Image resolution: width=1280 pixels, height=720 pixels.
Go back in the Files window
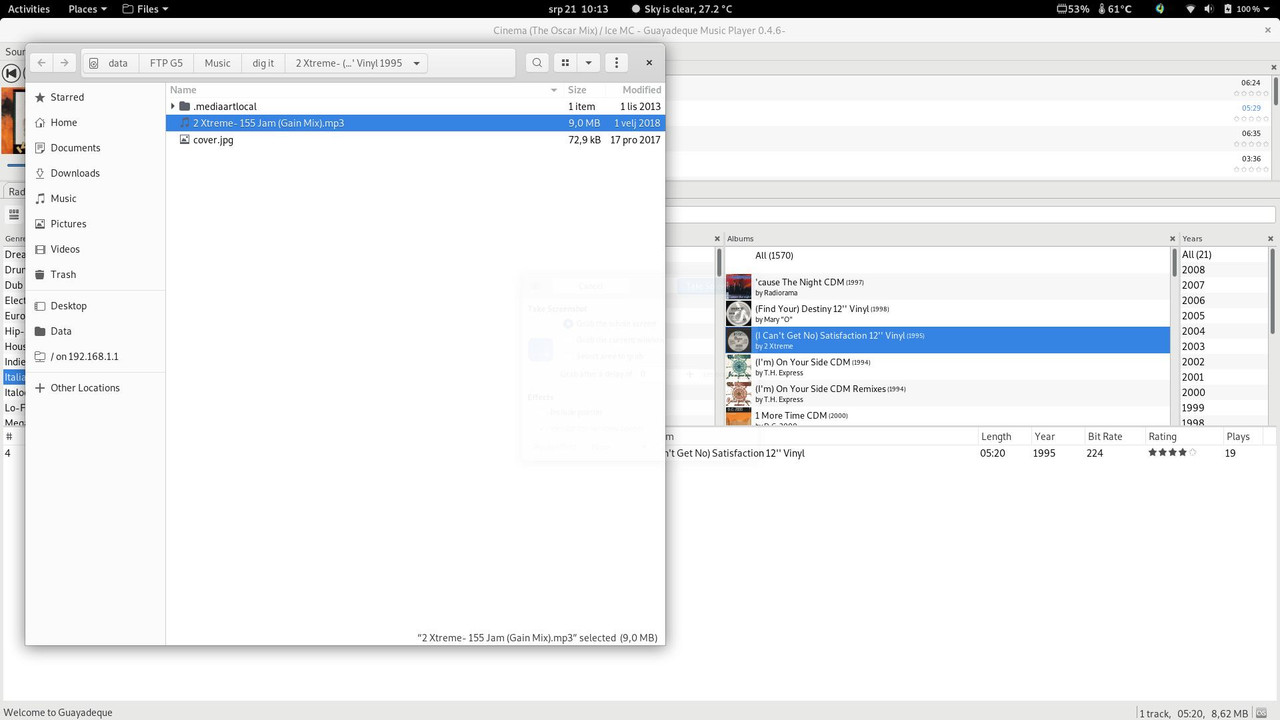(41, 62)
